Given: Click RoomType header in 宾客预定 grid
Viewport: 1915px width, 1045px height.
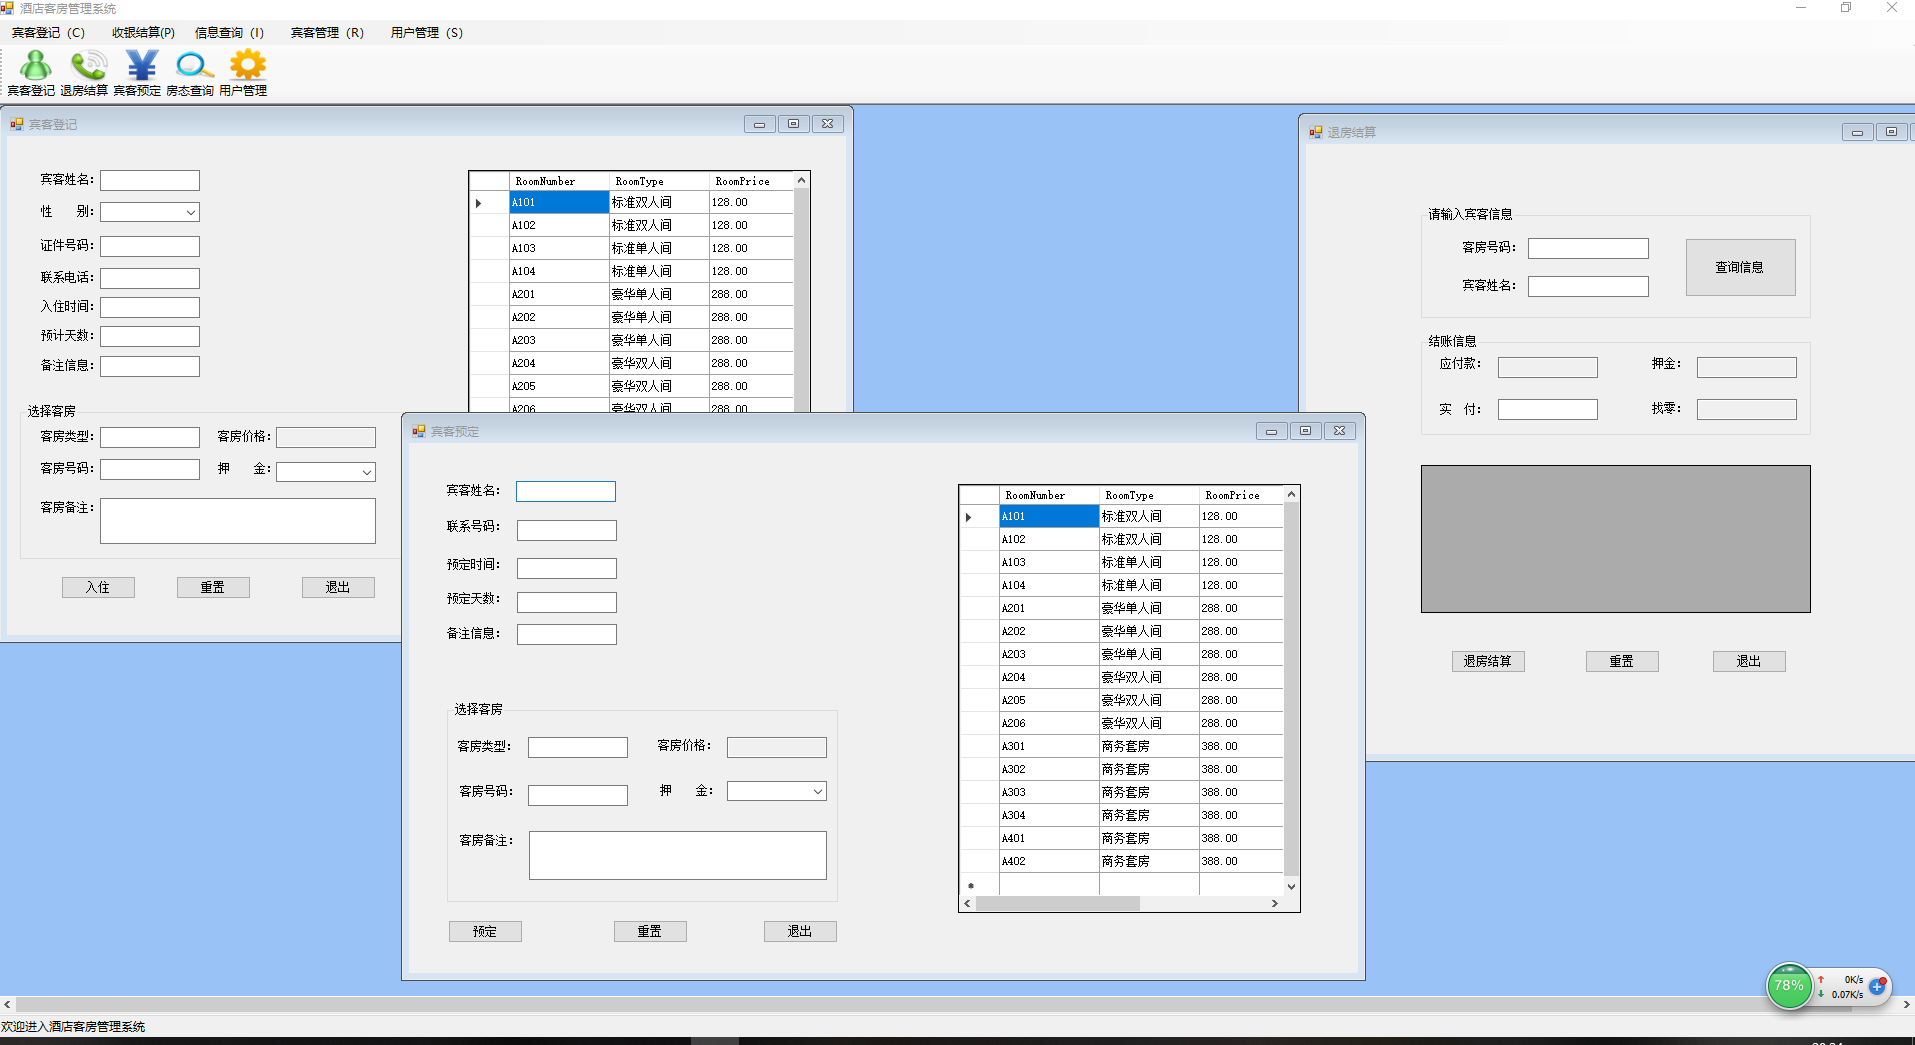Looking at the screenshot, I should pyautogui.click(x=1149, y=495).
